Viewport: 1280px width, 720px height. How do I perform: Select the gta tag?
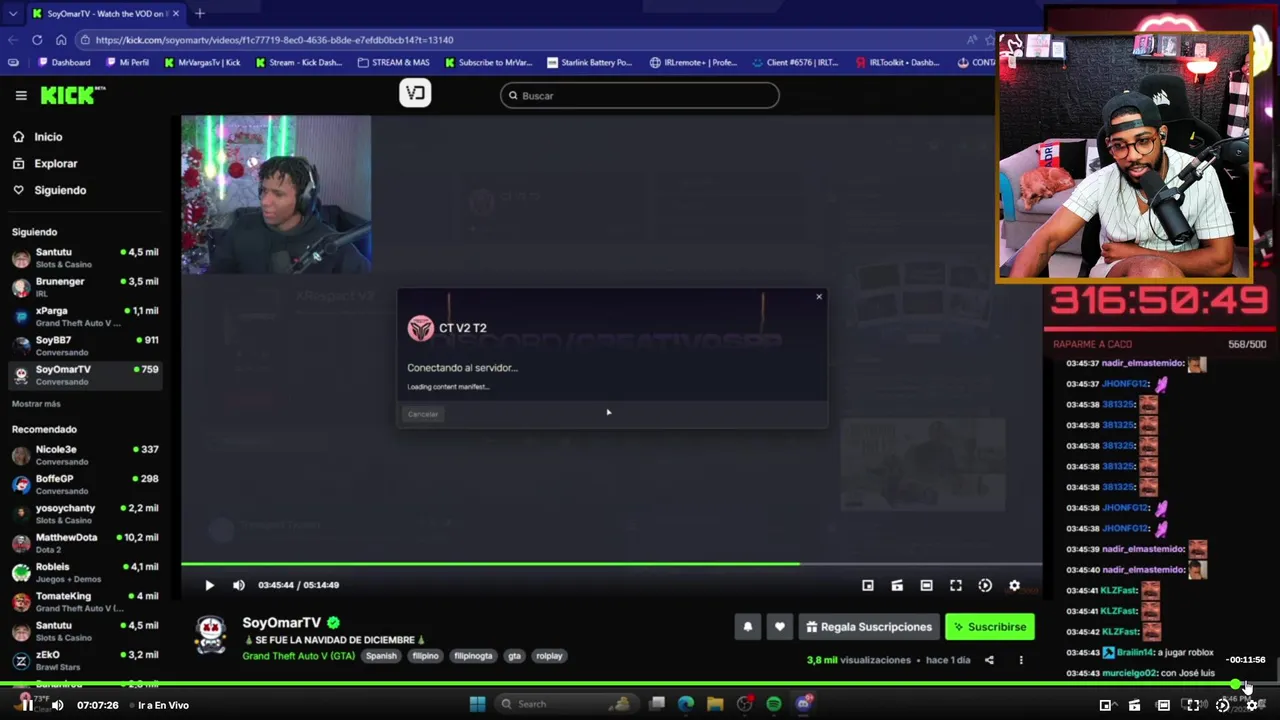(514, 656)
